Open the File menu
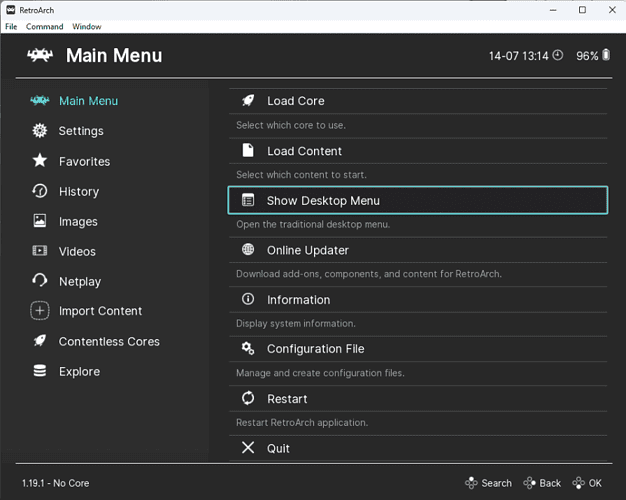Viewport: 626px width, 500px height. pos(11,27)
